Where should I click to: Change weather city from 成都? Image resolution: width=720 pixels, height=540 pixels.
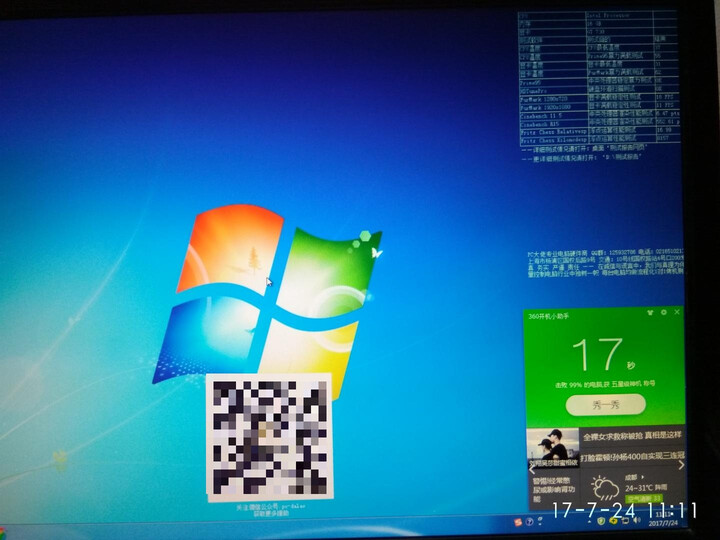coord(635,478)
